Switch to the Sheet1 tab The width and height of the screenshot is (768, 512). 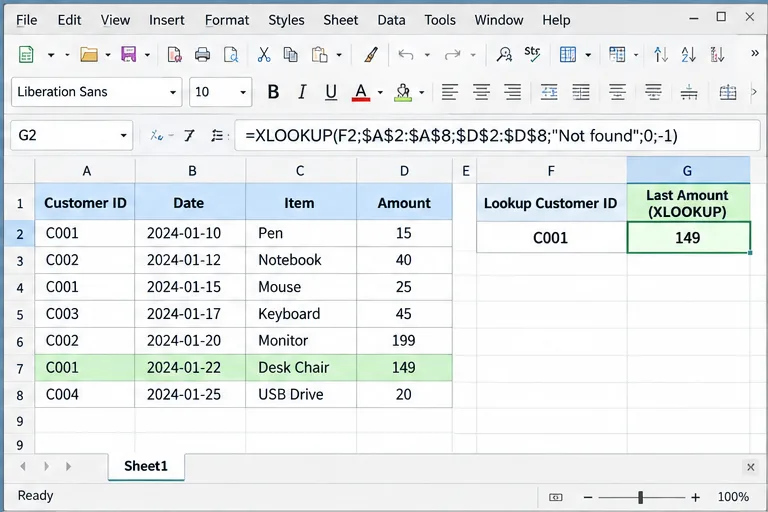coord(146,466)
